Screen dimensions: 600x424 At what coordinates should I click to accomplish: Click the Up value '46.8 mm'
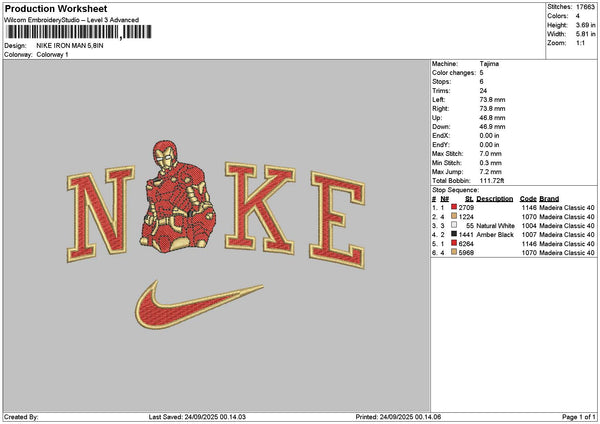pos(492,118)
